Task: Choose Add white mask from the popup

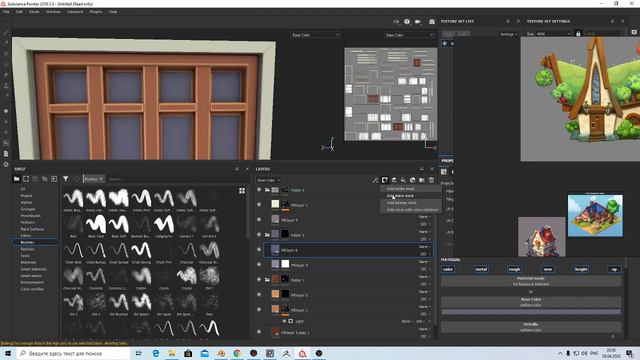Action: coord(411,189)
